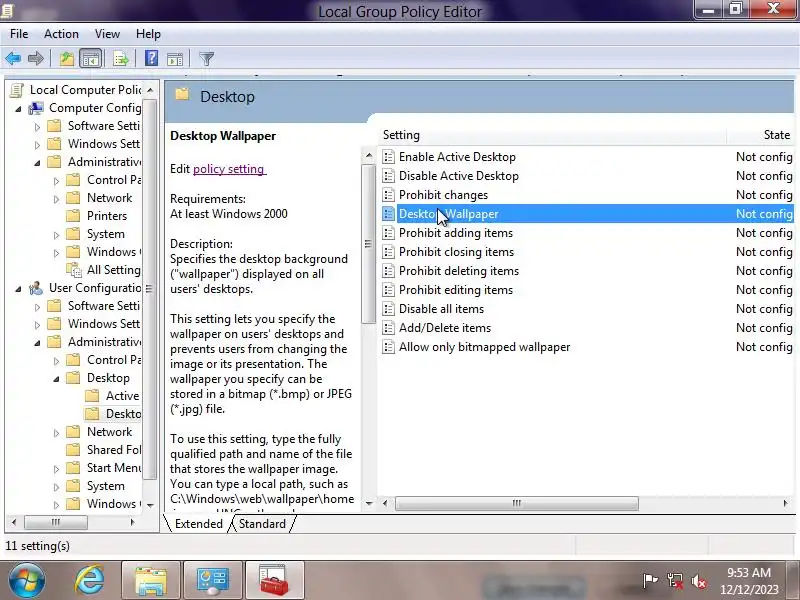
Task: Click the Prohibit changes policy icon
Action: coord(388,195)
